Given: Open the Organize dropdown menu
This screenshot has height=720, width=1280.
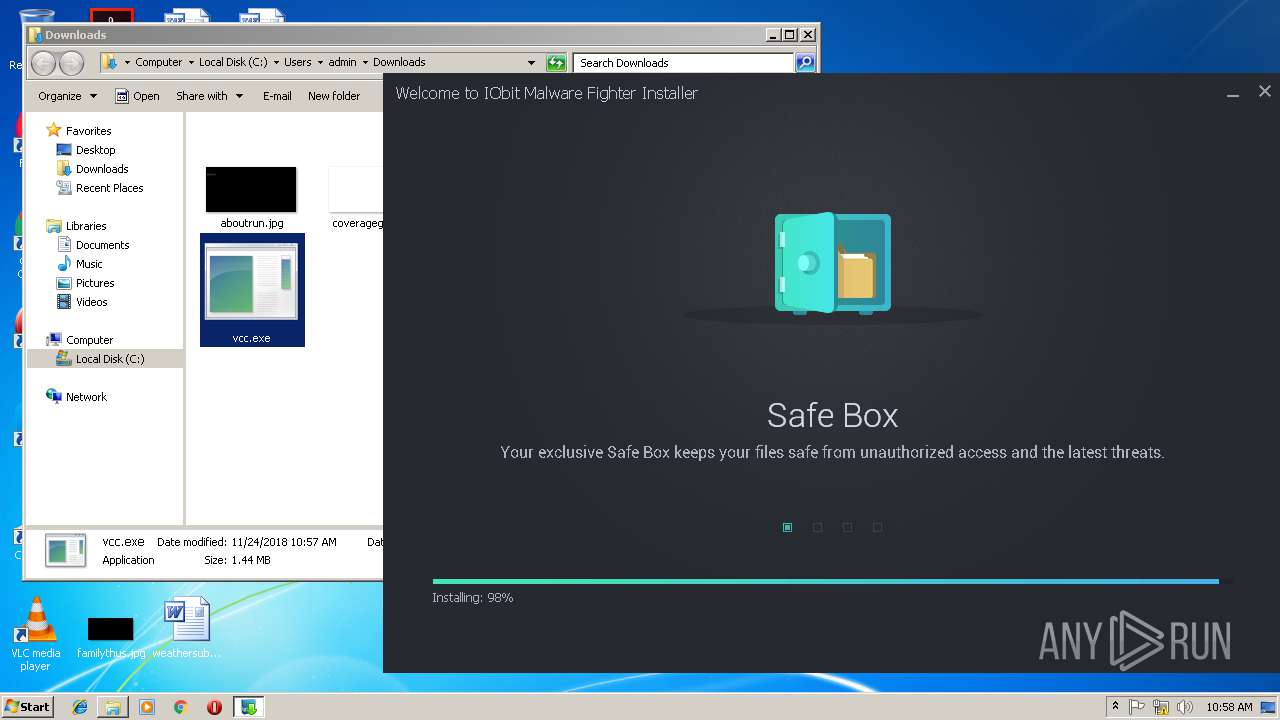Looking at the screenshot, I should click(x=68, y=96).
